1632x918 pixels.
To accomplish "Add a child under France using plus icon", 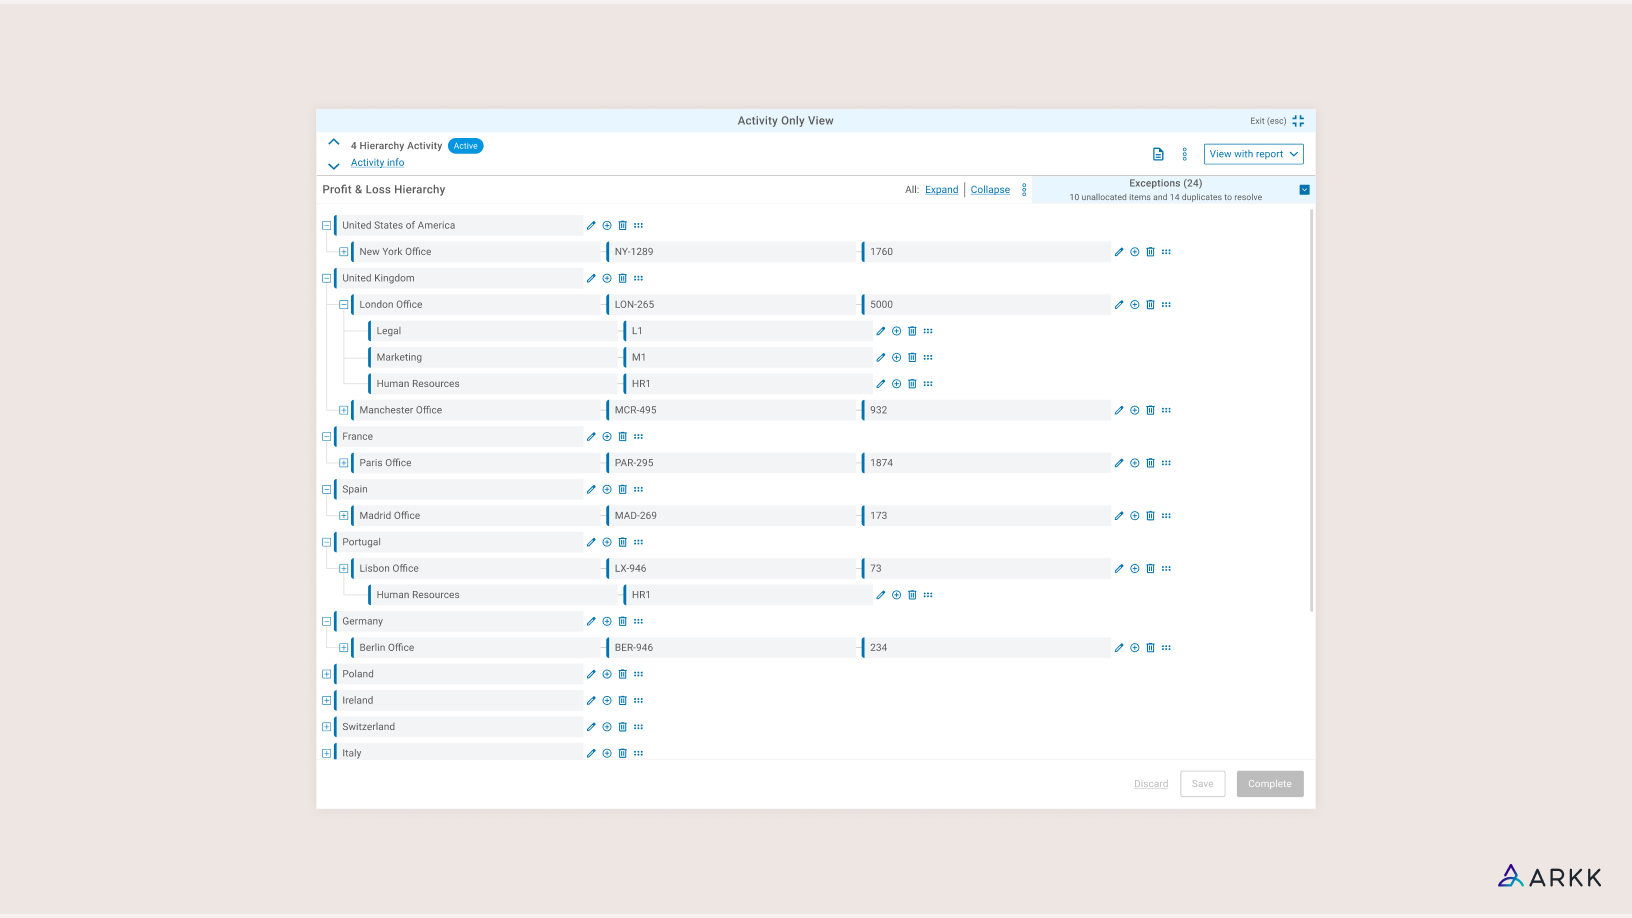I will coord(607,437).
